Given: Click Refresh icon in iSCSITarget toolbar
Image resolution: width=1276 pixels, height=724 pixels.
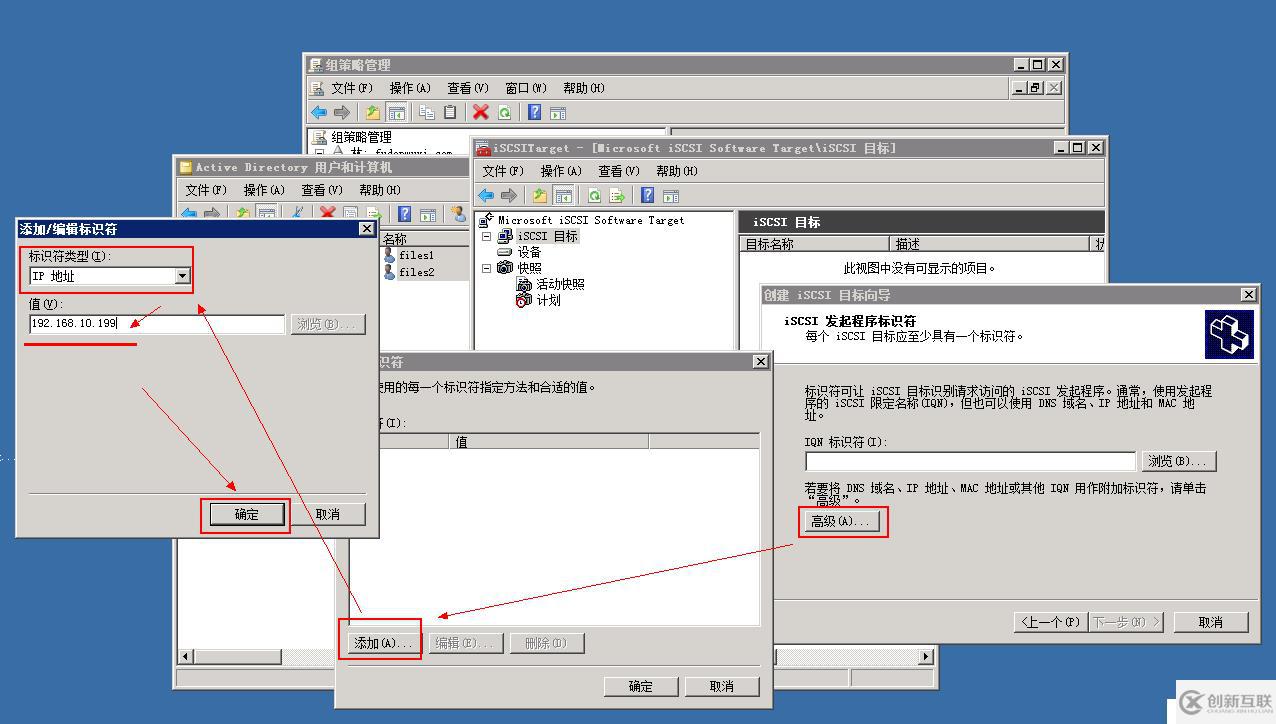Looking at the screenshot, I should click(x=594, y=196).
